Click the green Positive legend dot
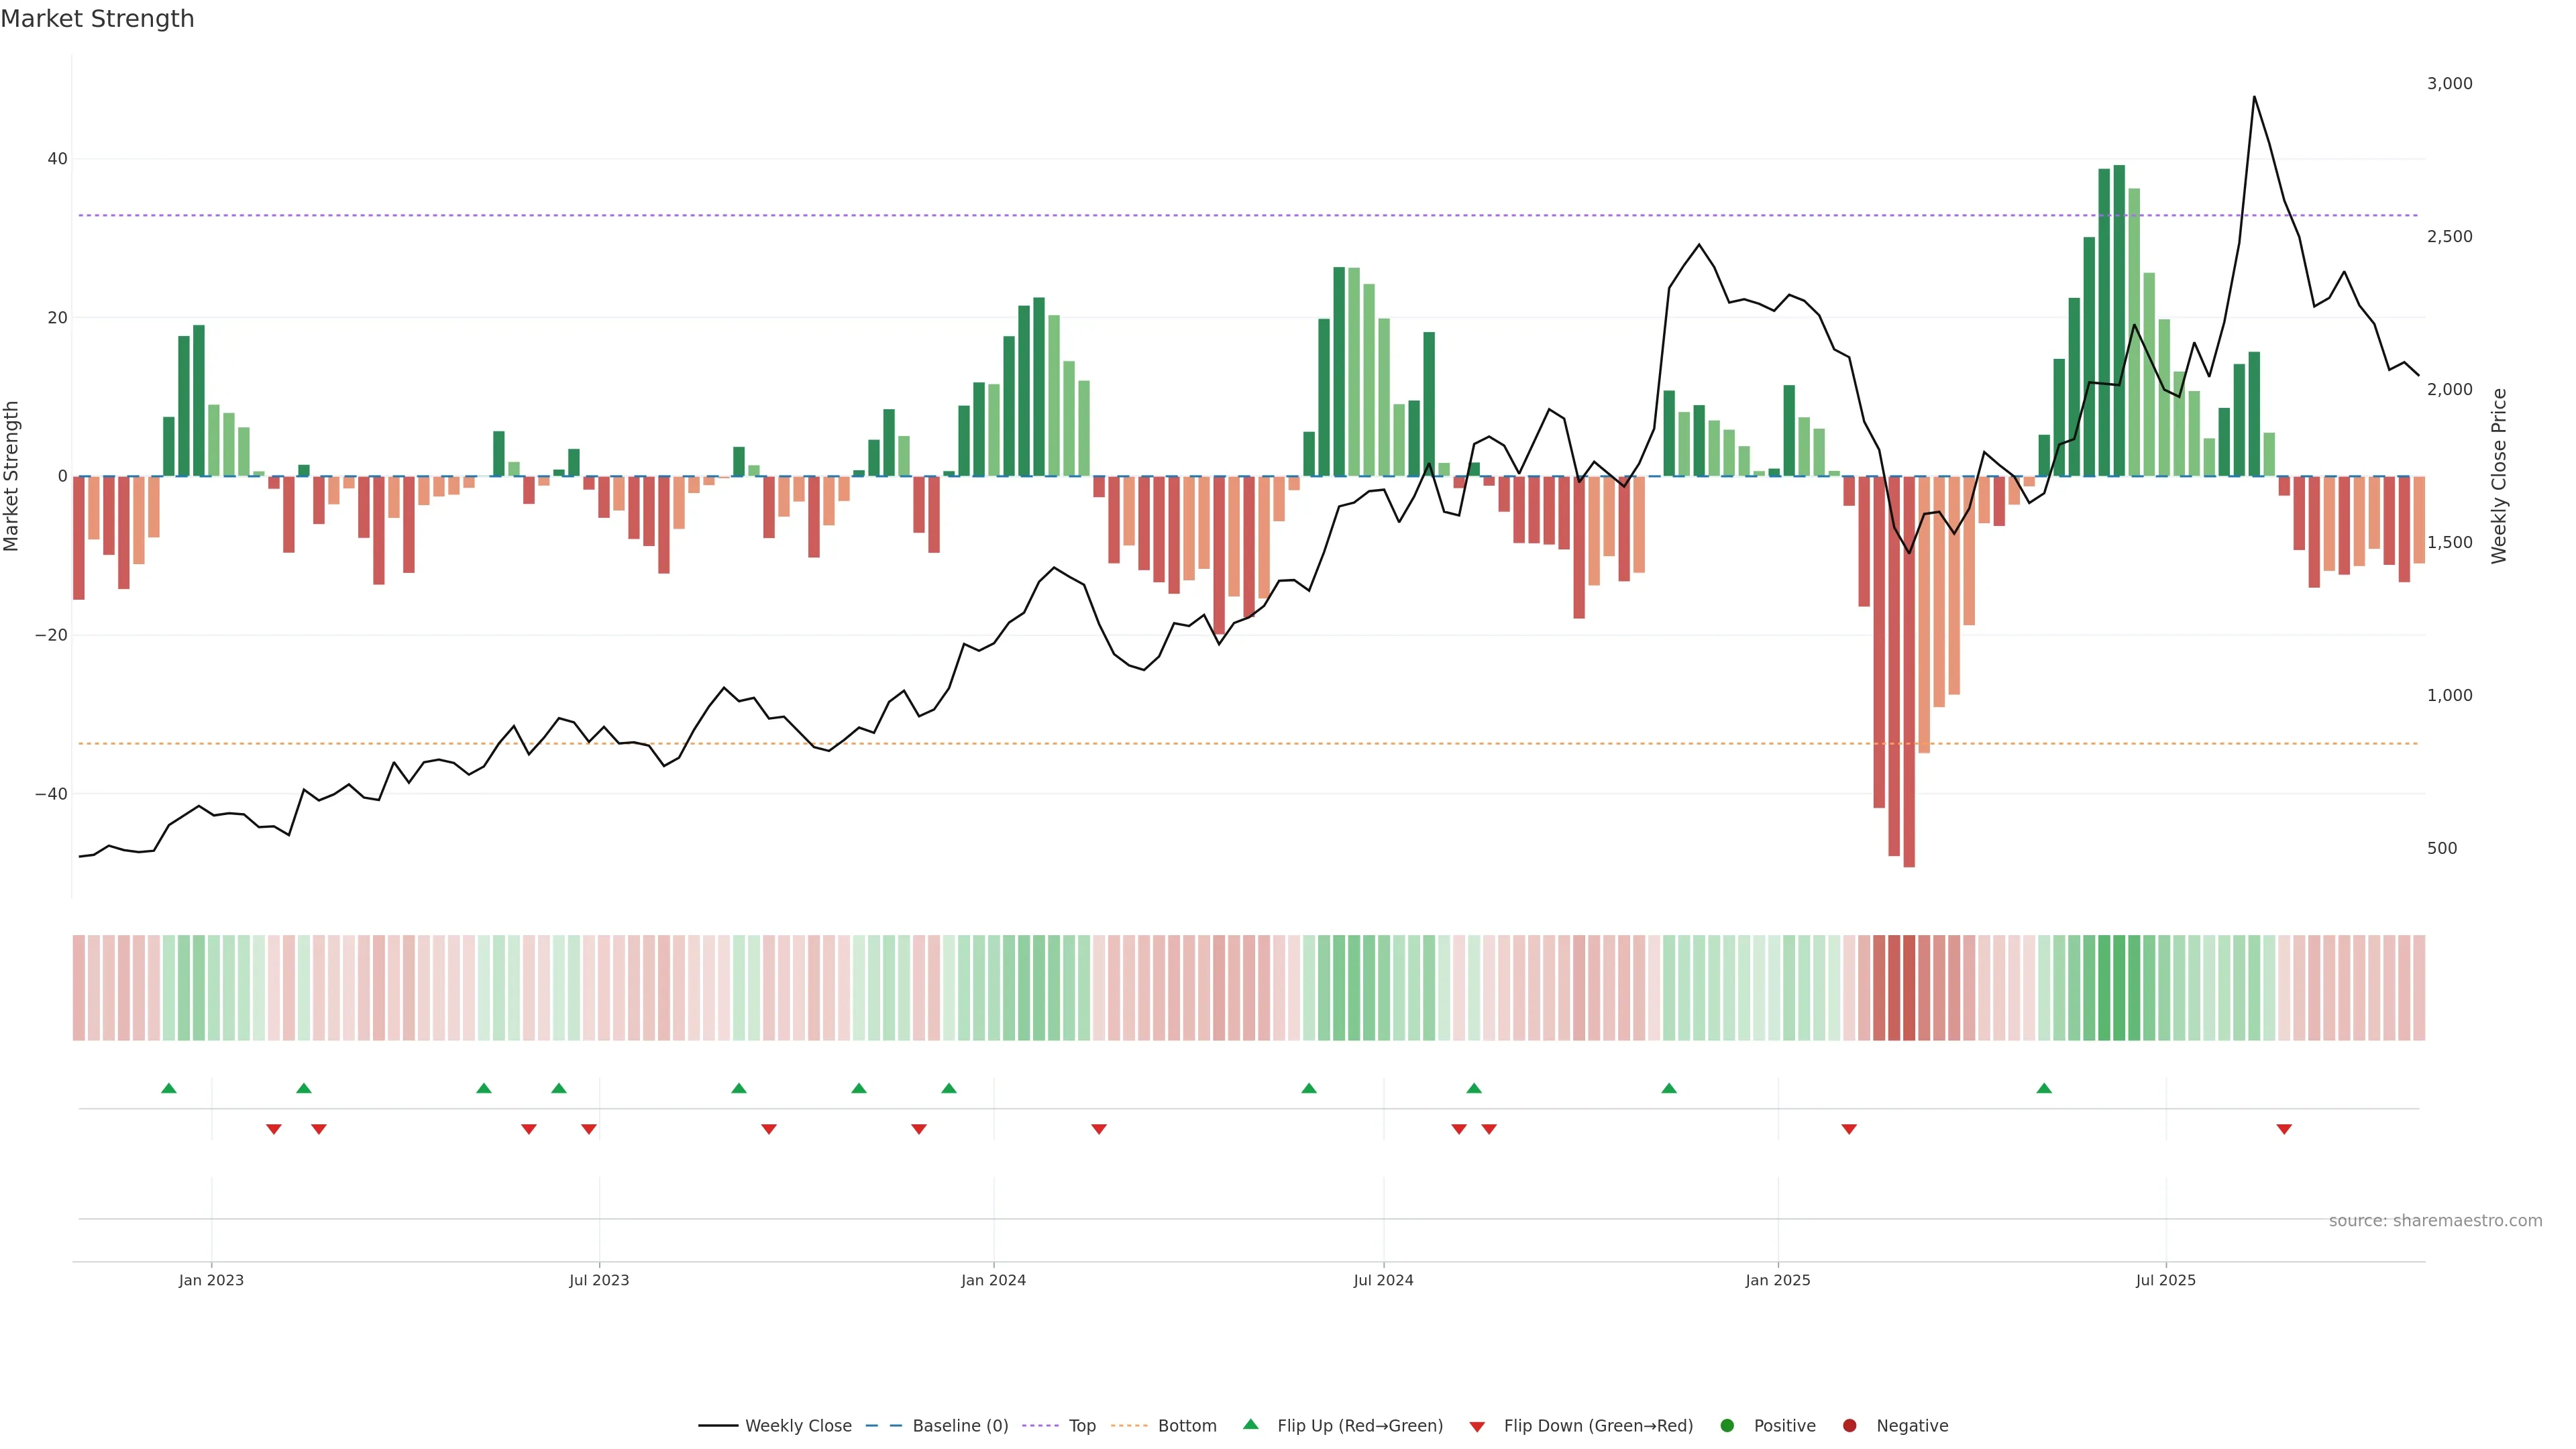 pos(1727,1425)
